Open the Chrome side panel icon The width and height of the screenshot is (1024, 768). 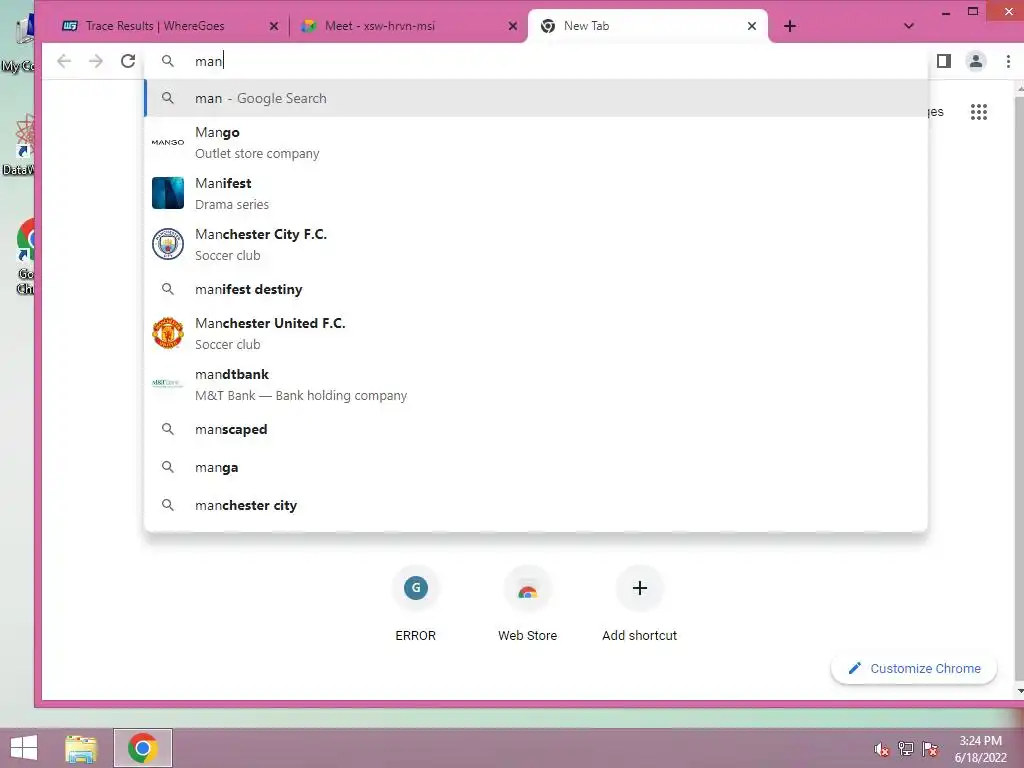[x=944, y=61]
